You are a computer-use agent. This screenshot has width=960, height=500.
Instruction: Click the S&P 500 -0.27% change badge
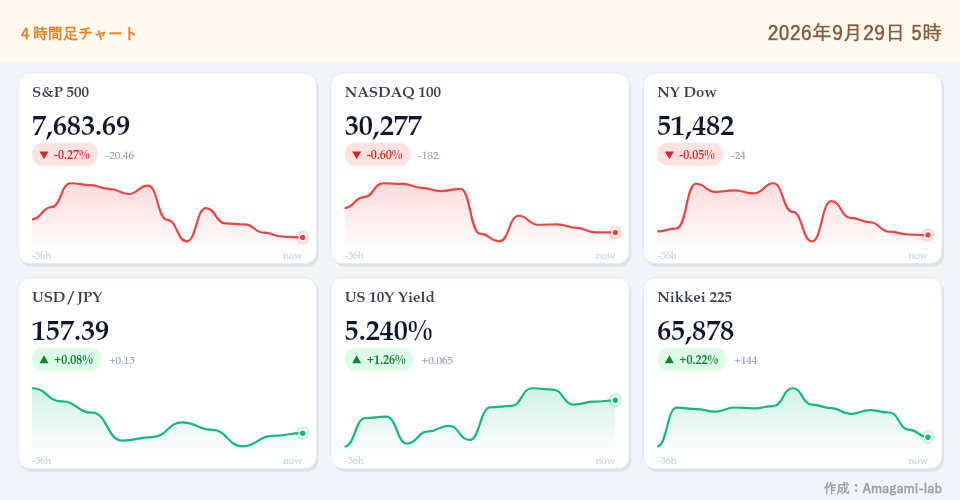(65, 155)
